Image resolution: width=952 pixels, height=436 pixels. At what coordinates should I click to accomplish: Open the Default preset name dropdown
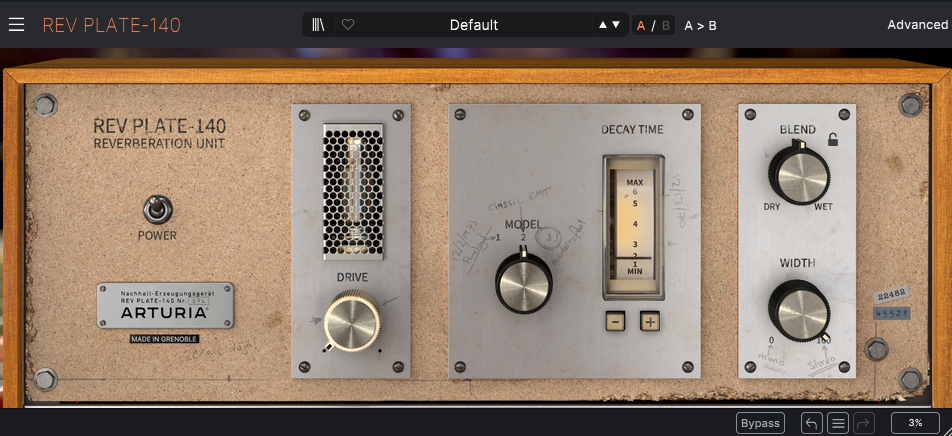click(x=473, y=25)
